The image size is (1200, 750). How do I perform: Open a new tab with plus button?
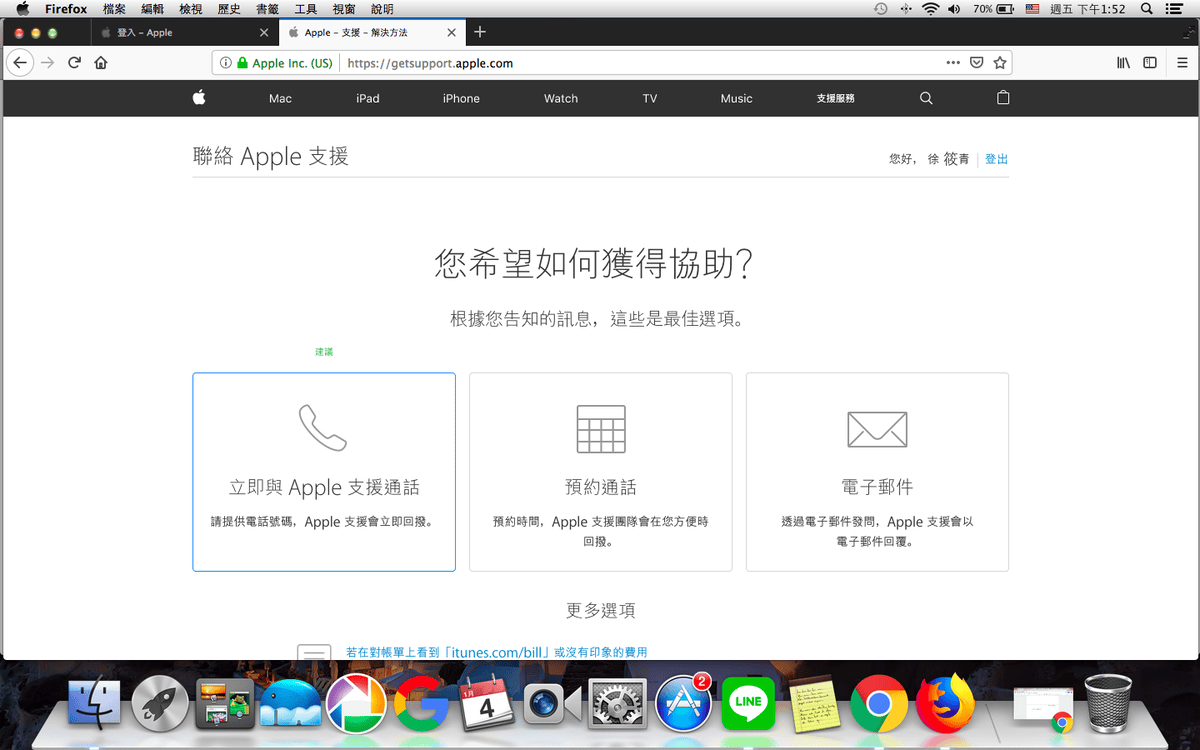(480, 32)
